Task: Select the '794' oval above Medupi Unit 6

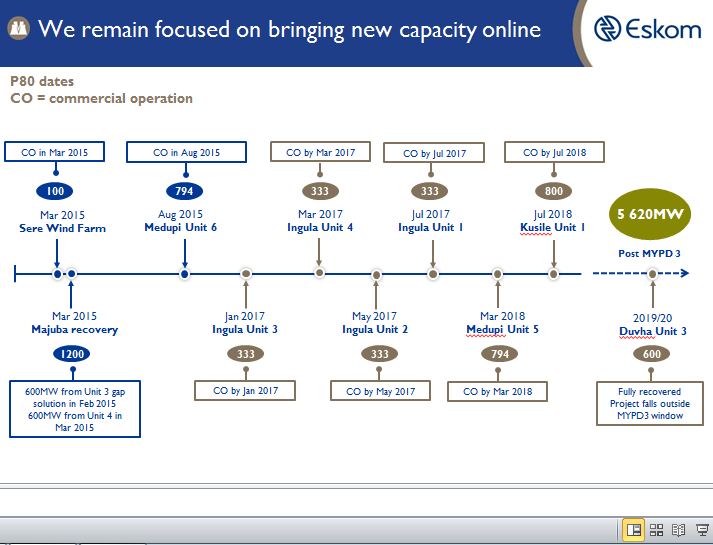Action: point(185,191)
